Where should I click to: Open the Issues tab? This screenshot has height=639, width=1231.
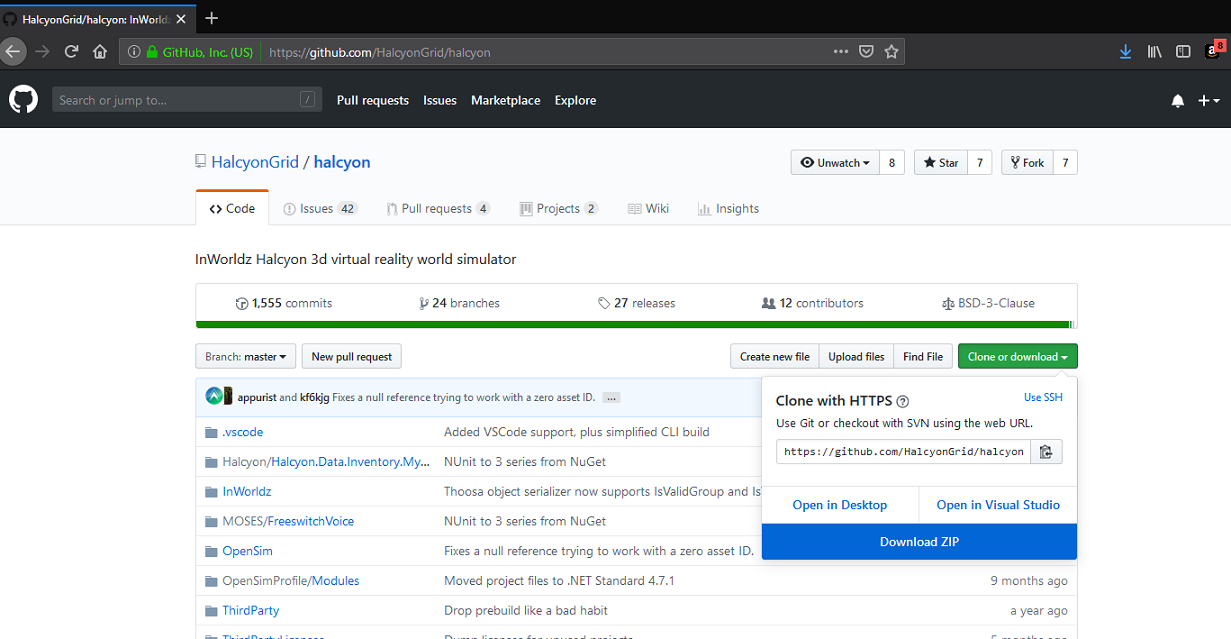click(320, 209)
